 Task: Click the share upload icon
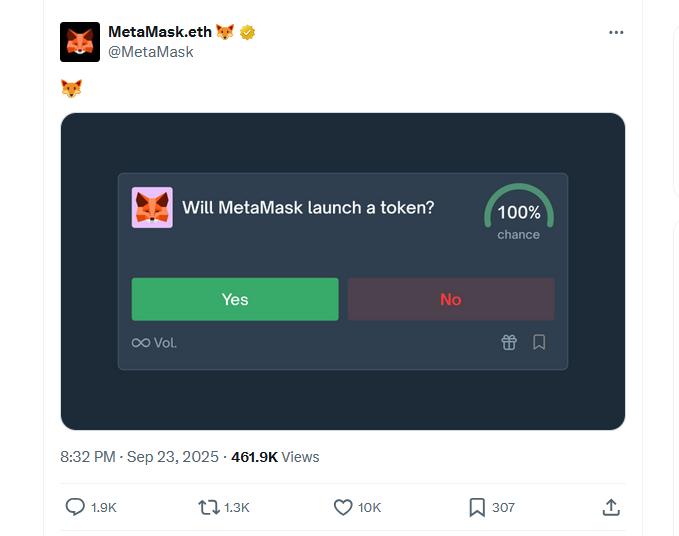611,507
